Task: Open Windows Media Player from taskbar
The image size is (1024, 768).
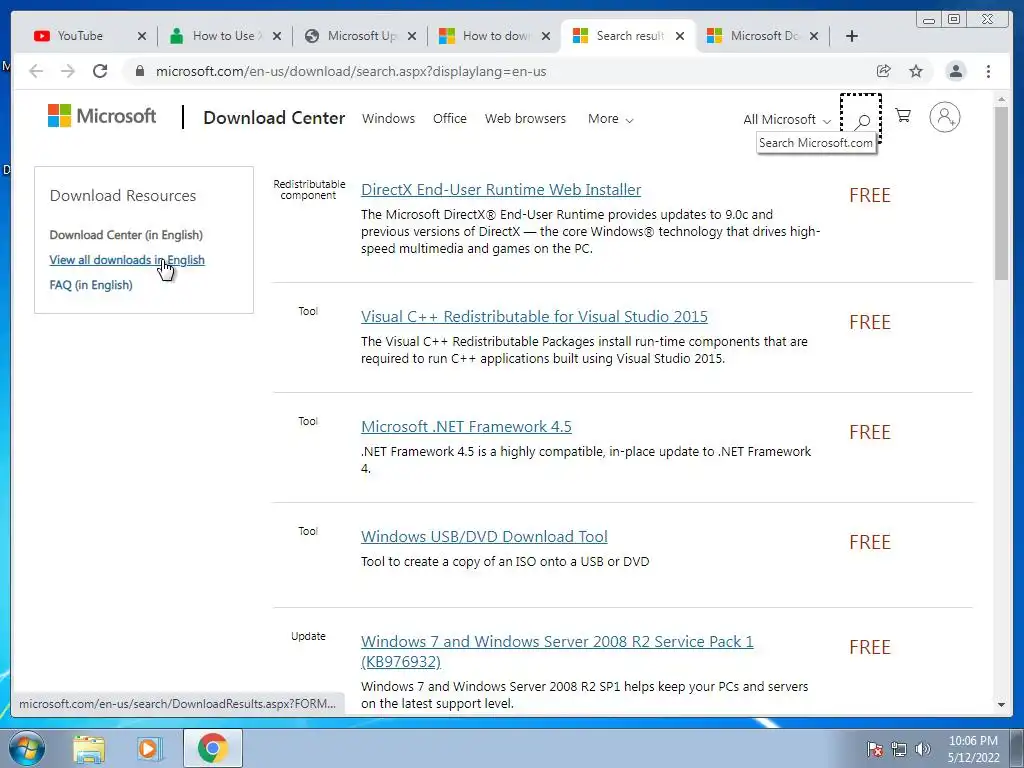Action: coord(150,748)
